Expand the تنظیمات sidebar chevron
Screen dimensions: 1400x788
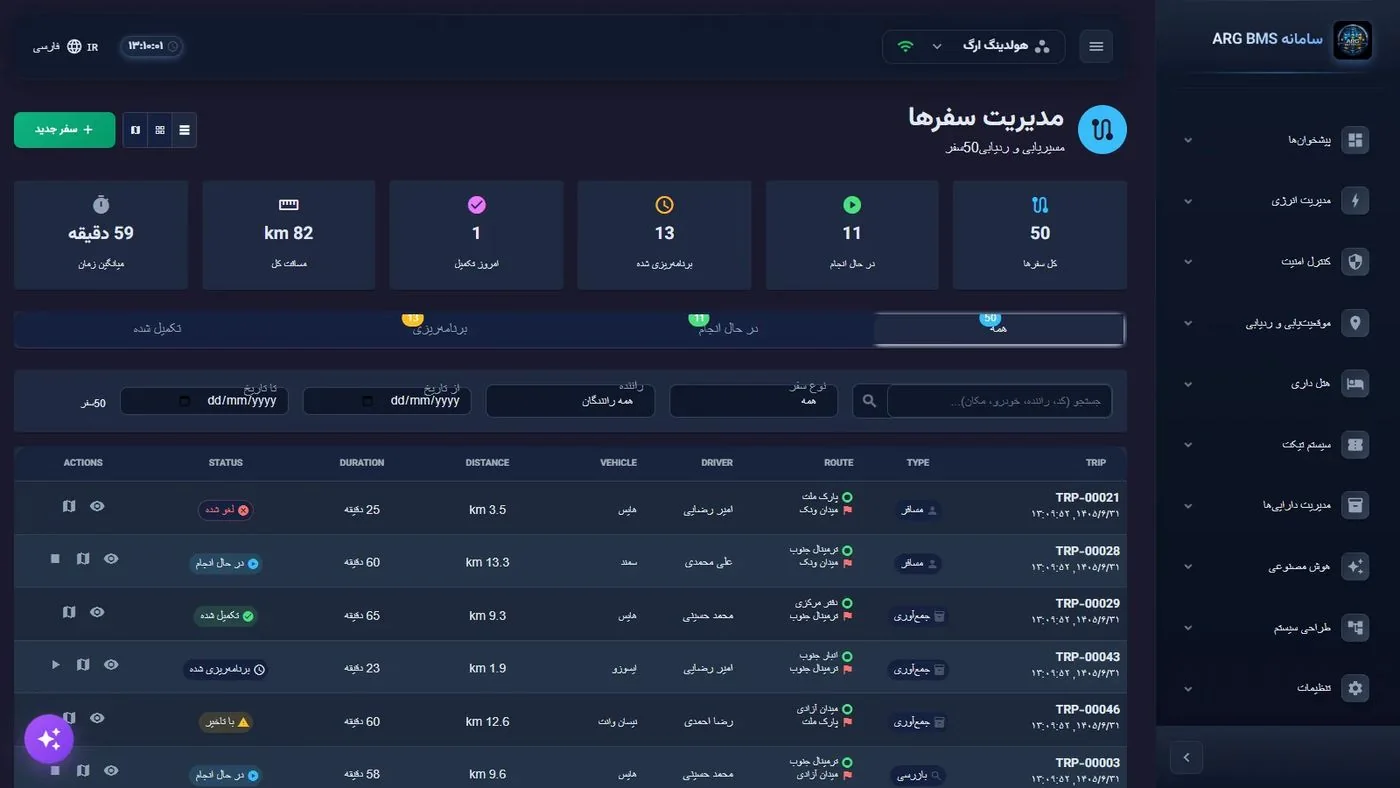coord(1188,688)
